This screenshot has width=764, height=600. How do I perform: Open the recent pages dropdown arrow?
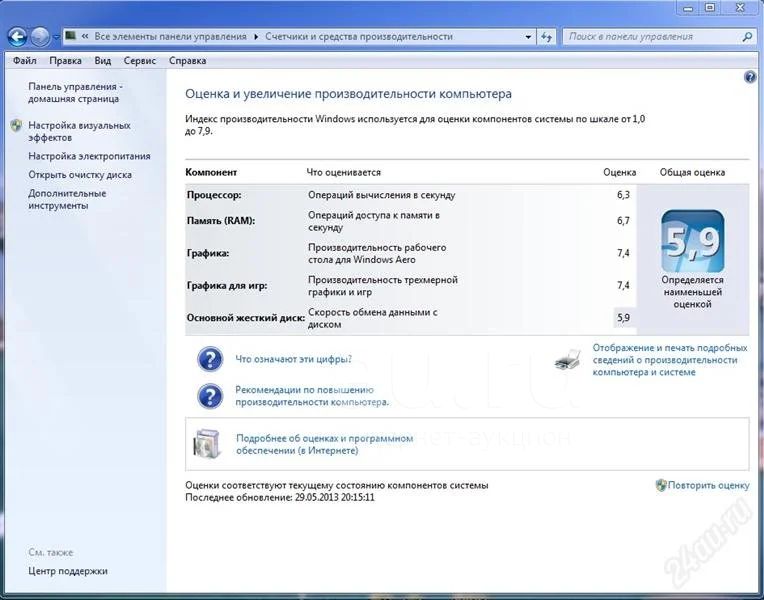pyautogui.click(x=56, y=37)
